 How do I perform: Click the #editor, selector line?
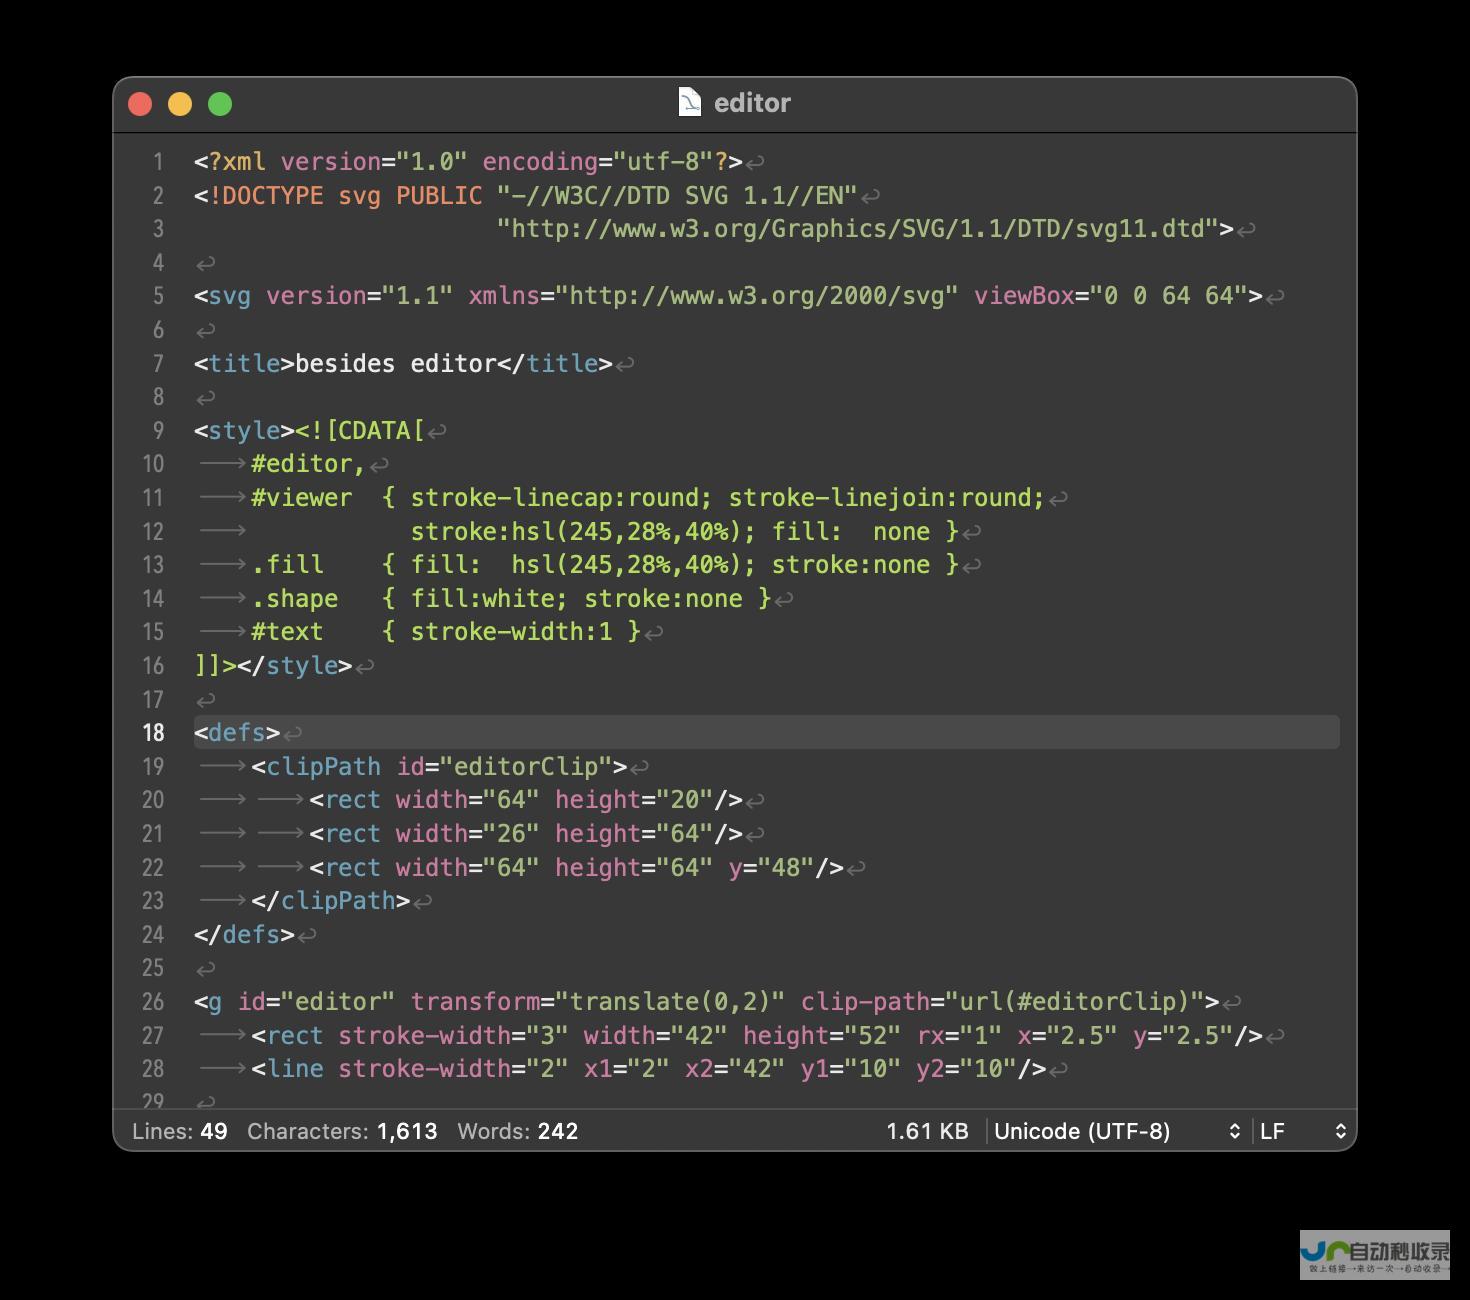(x=308, y=464)
